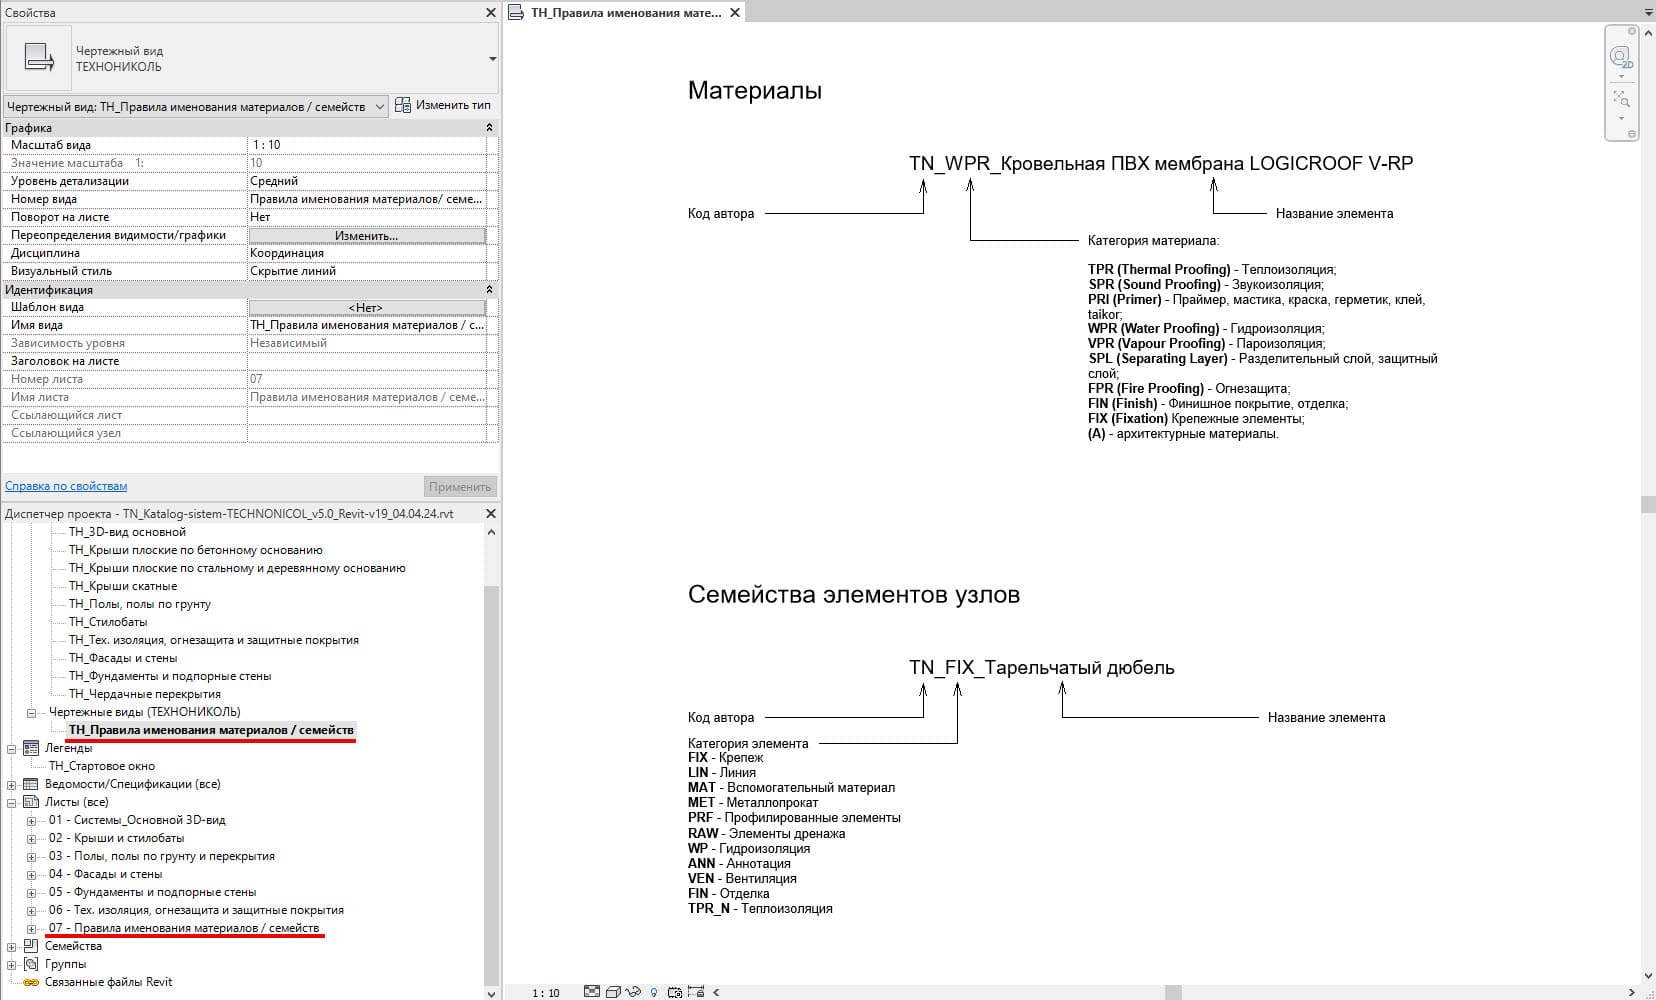1656x1000 pixels.
Task: Expand the Листы (все) tree node
Action: [x=11, y=802]
